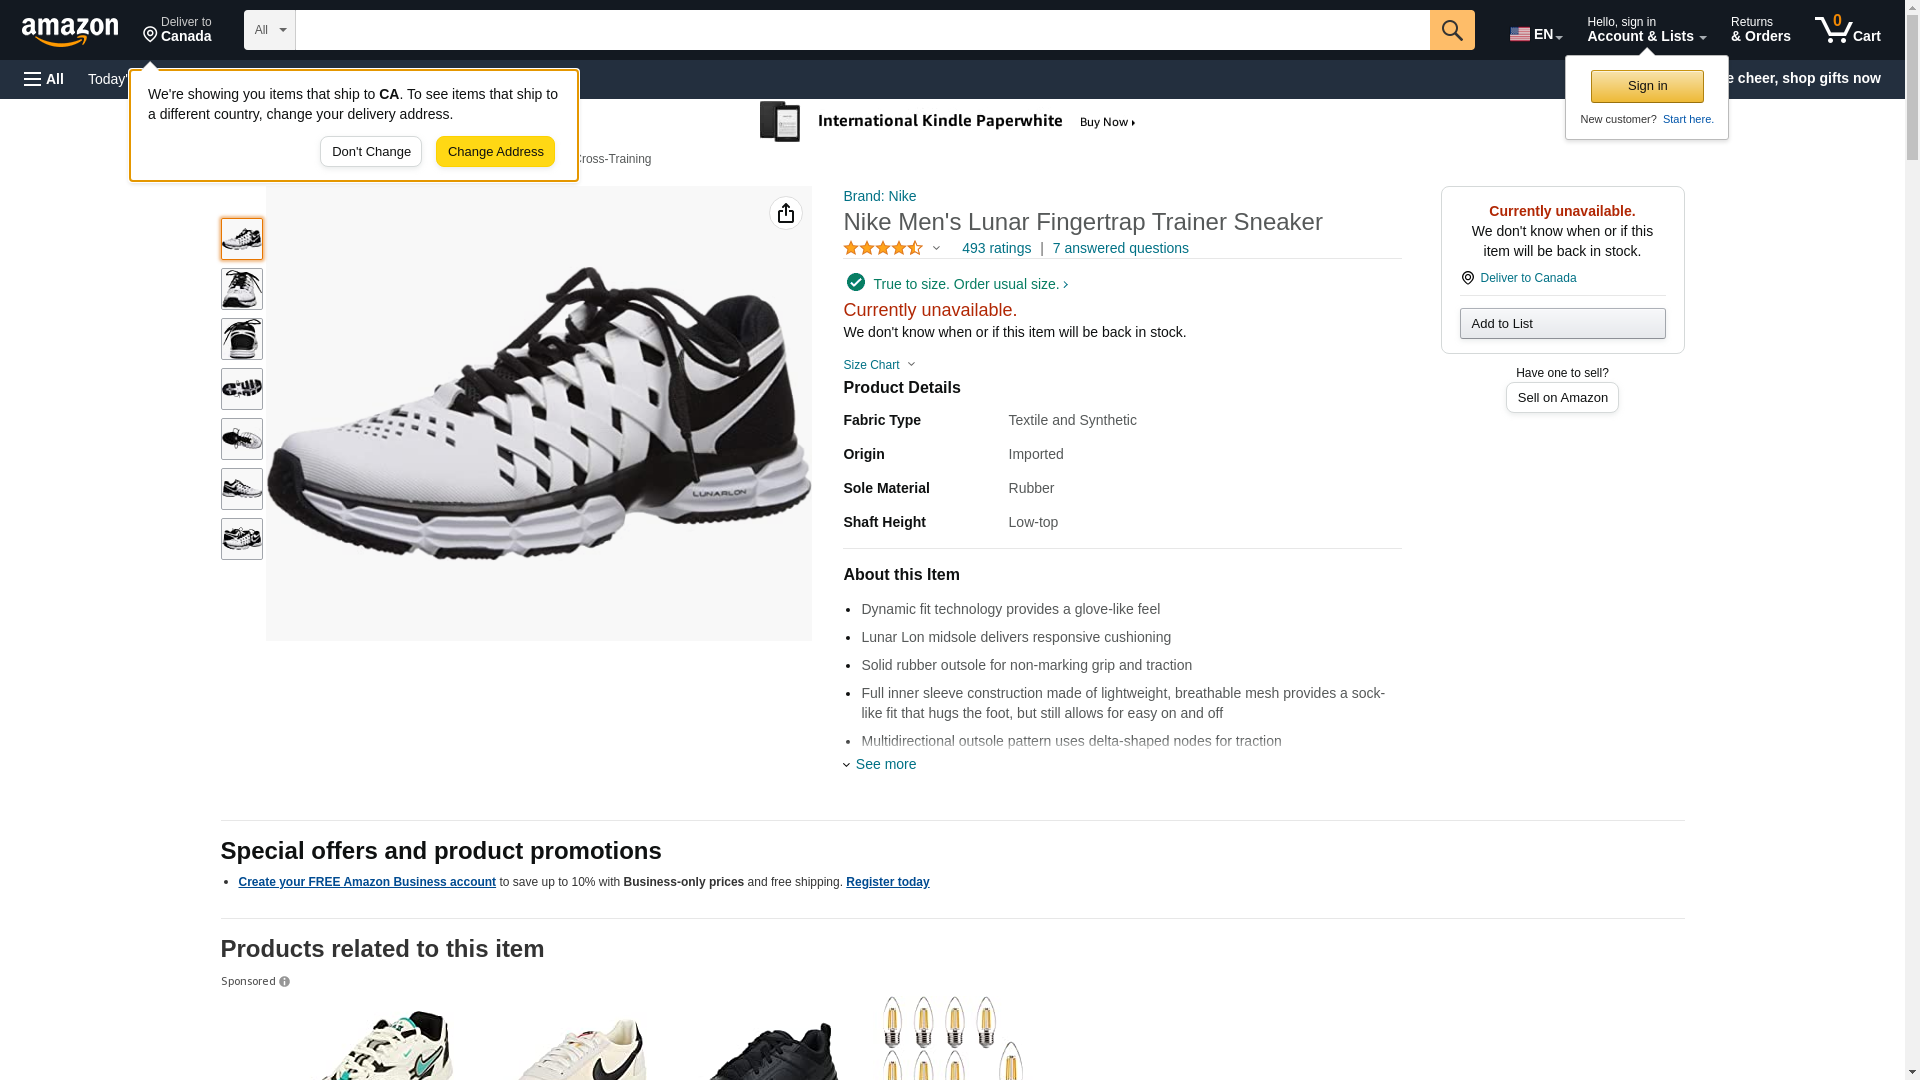The height and width of the screenshot is (1080, 1920).
Task: Click inside the Amazon search field
Action: coord(862,30)
